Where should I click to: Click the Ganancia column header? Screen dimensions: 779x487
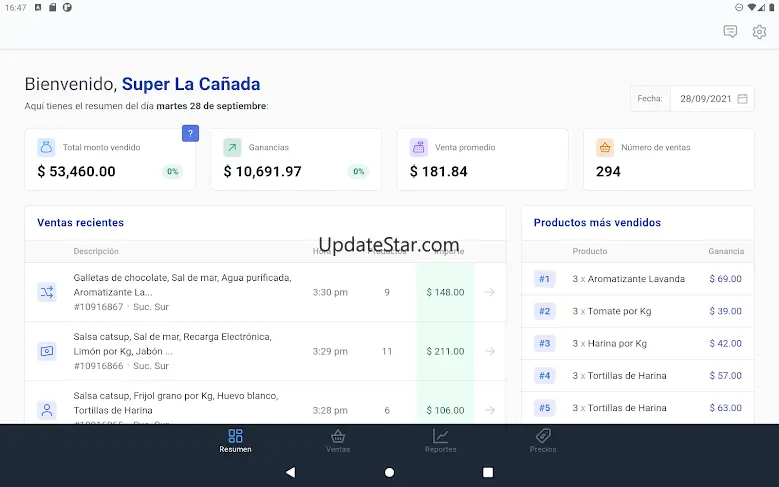pos(726,251)
